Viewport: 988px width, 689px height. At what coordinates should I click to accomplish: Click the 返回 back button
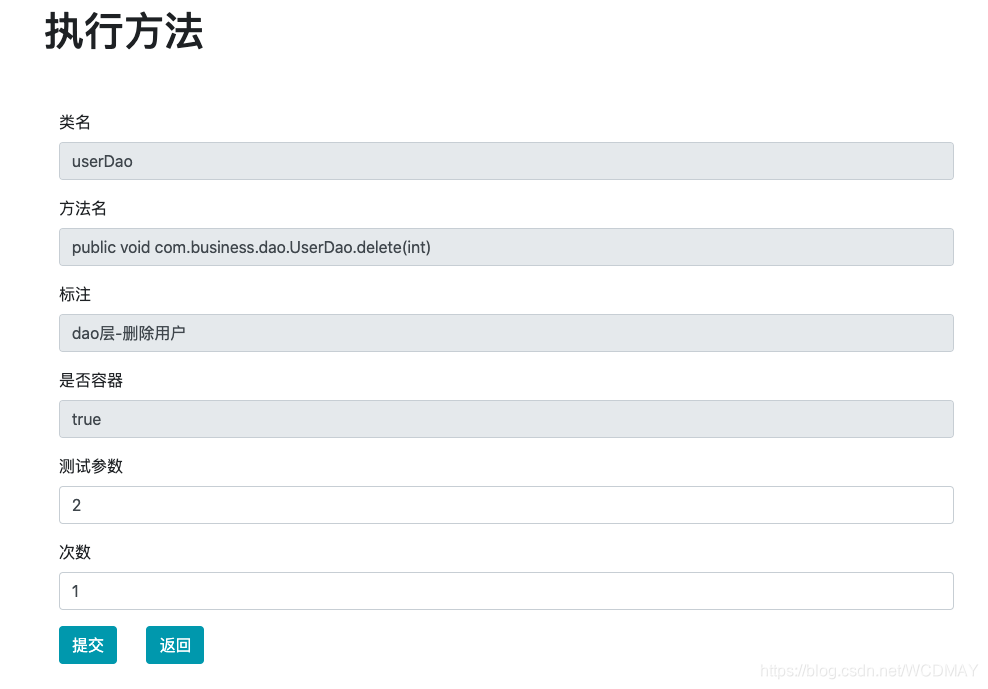175,645
